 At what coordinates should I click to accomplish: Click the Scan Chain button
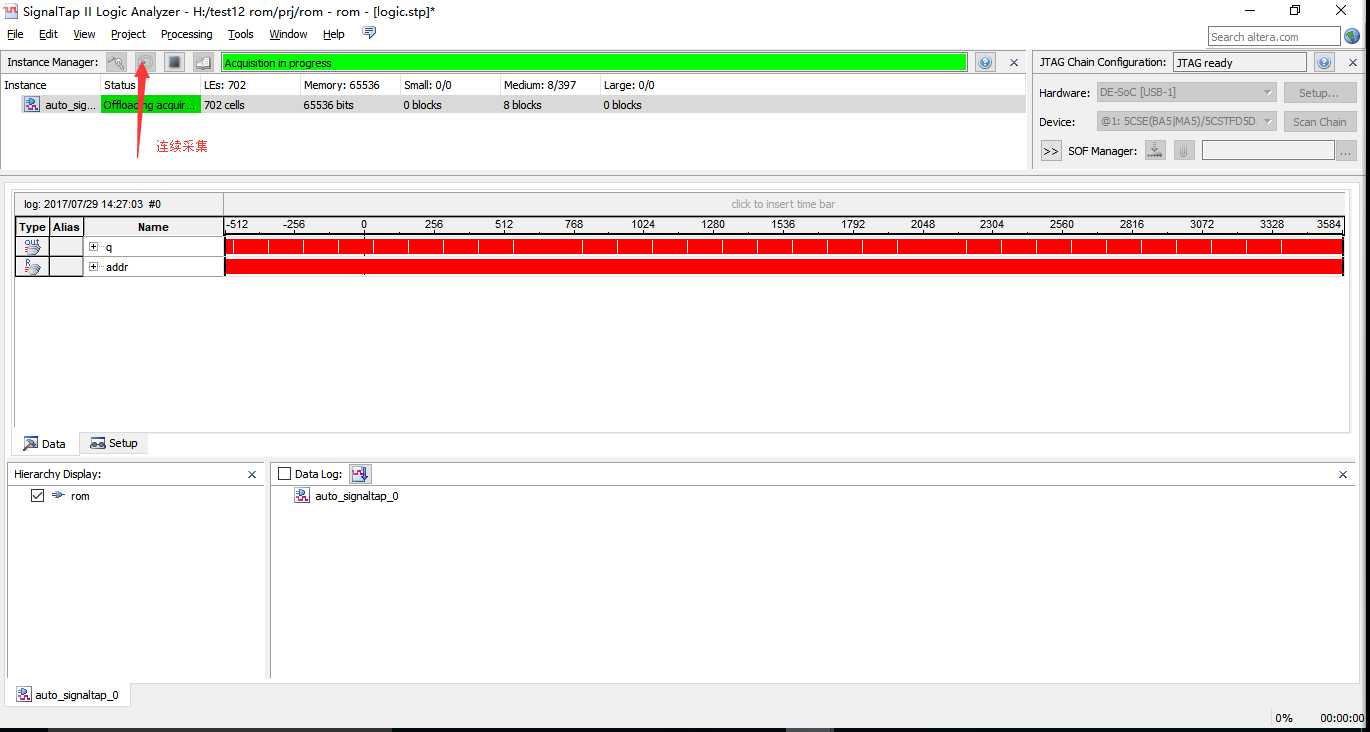click(1319, 122)
